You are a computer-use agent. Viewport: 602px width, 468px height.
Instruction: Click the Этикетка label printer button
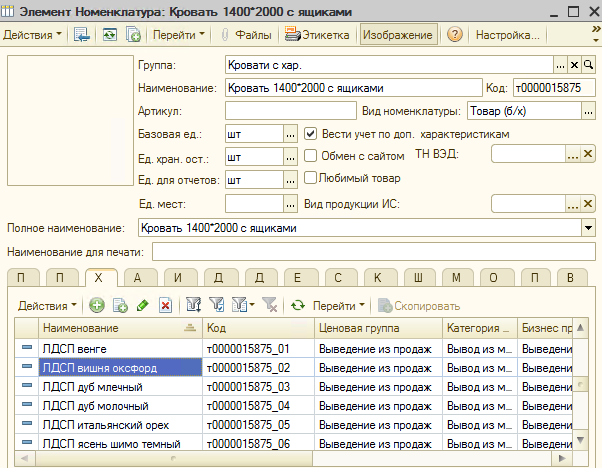(317, 35)
